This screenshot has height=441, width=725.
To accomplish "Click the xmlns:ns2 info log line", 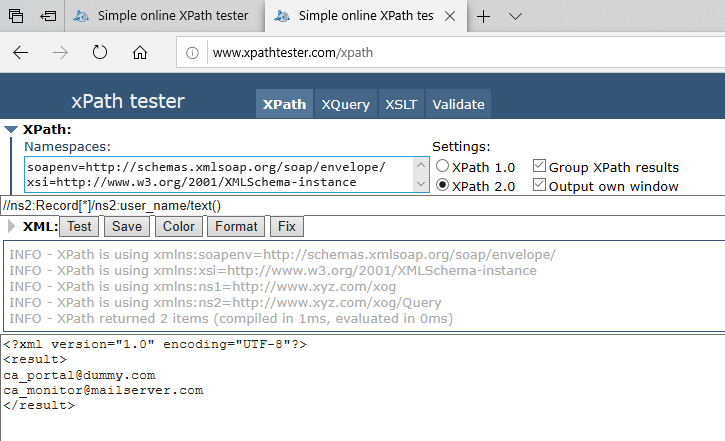I will click(x=225, y=302).
